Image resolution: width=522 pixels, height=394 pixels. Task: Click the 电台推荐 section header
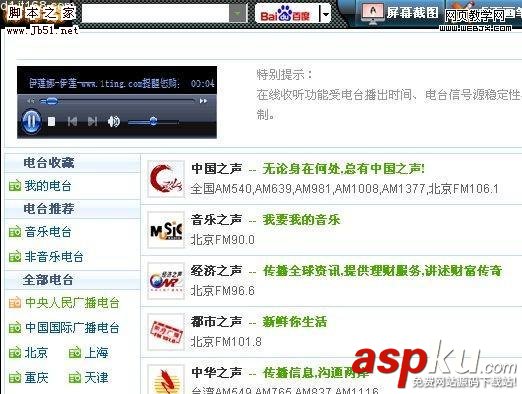49,209
